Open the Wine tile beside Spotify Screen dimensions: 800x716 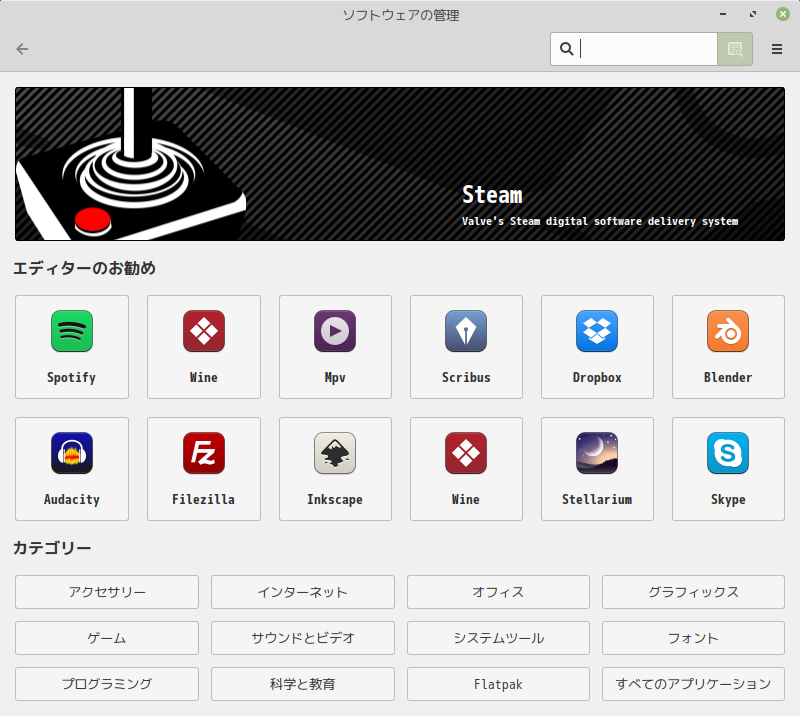[204, 347]
